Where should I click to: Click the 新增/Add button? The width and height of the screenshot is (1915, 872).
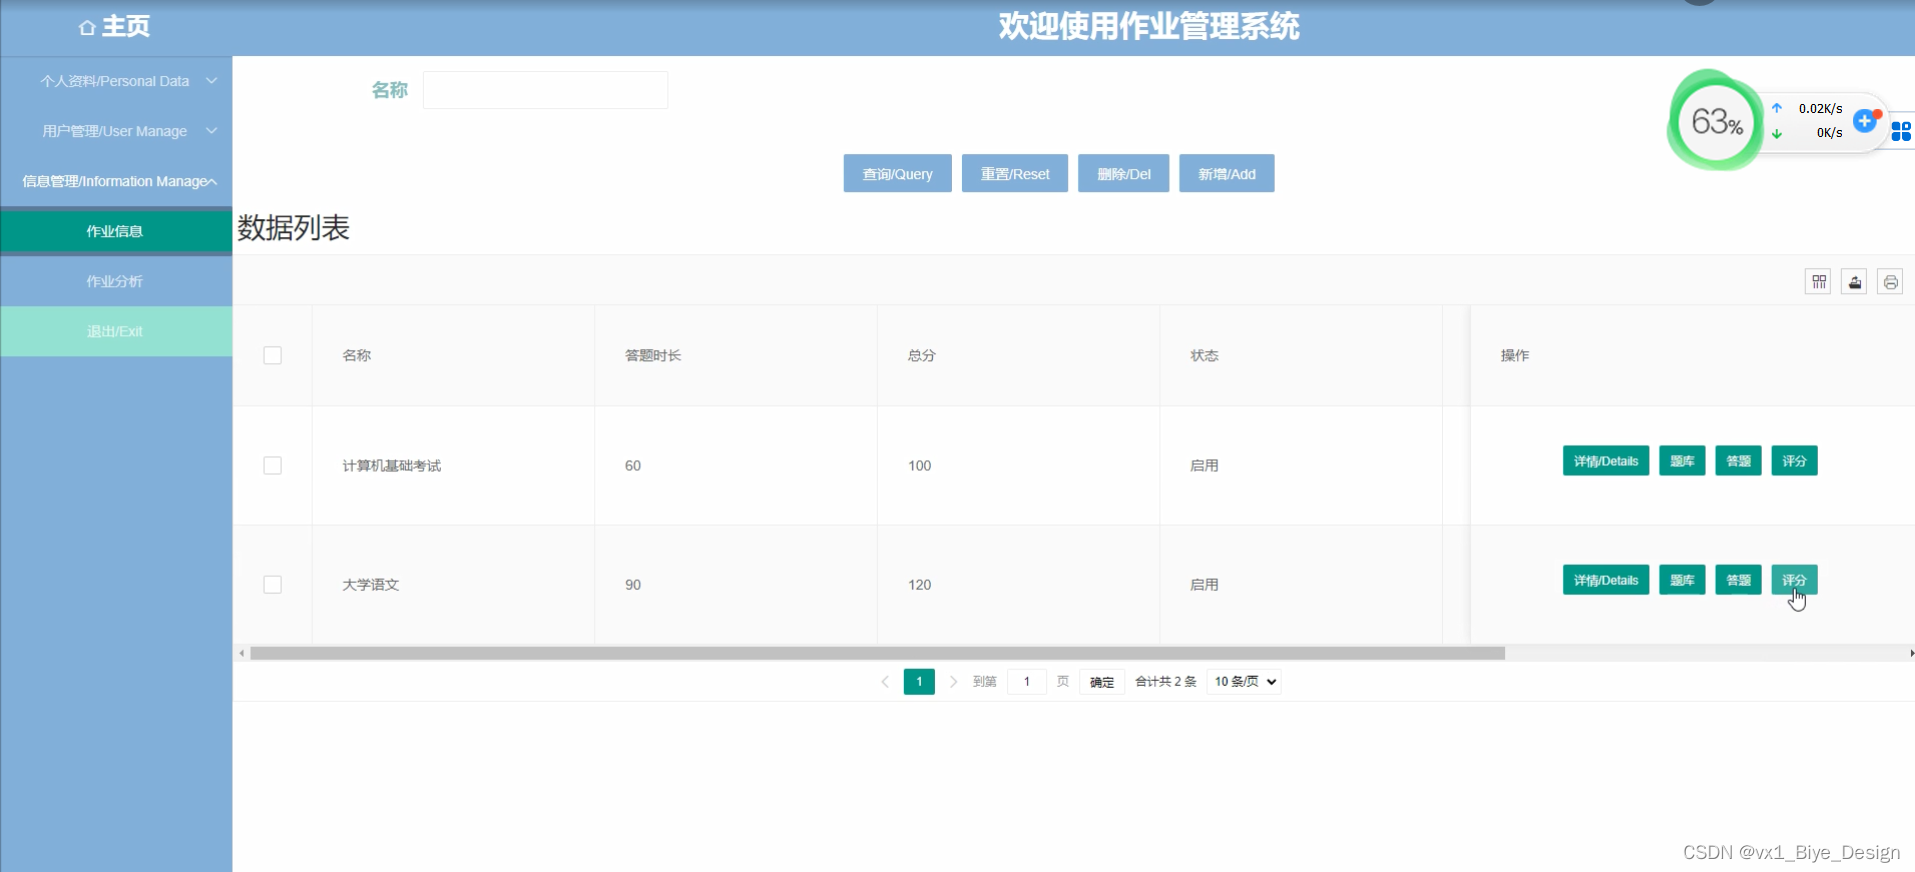(x=1227, y=173)
